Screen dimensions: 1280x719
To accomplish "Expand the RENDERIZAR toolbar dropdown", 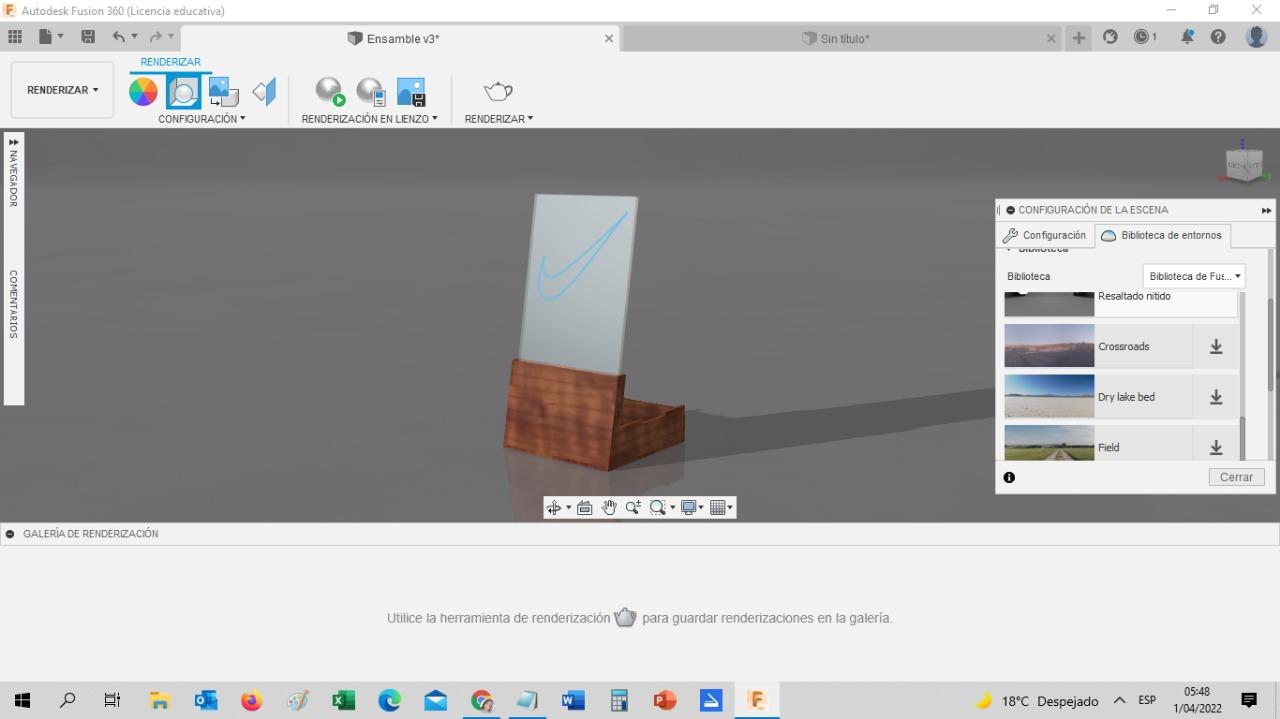I will click(x=499, y=119).
